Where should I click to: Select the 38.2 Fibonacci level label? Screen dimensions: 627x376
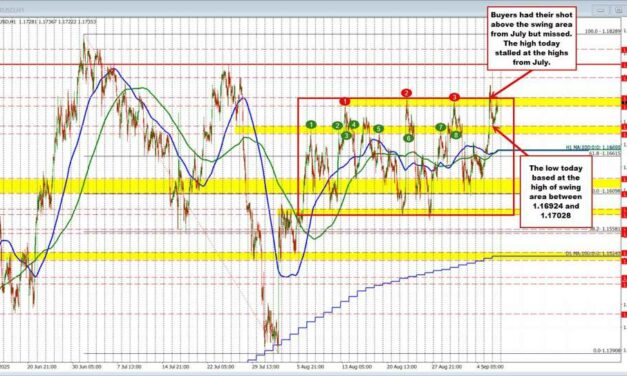tap(605, 229)
